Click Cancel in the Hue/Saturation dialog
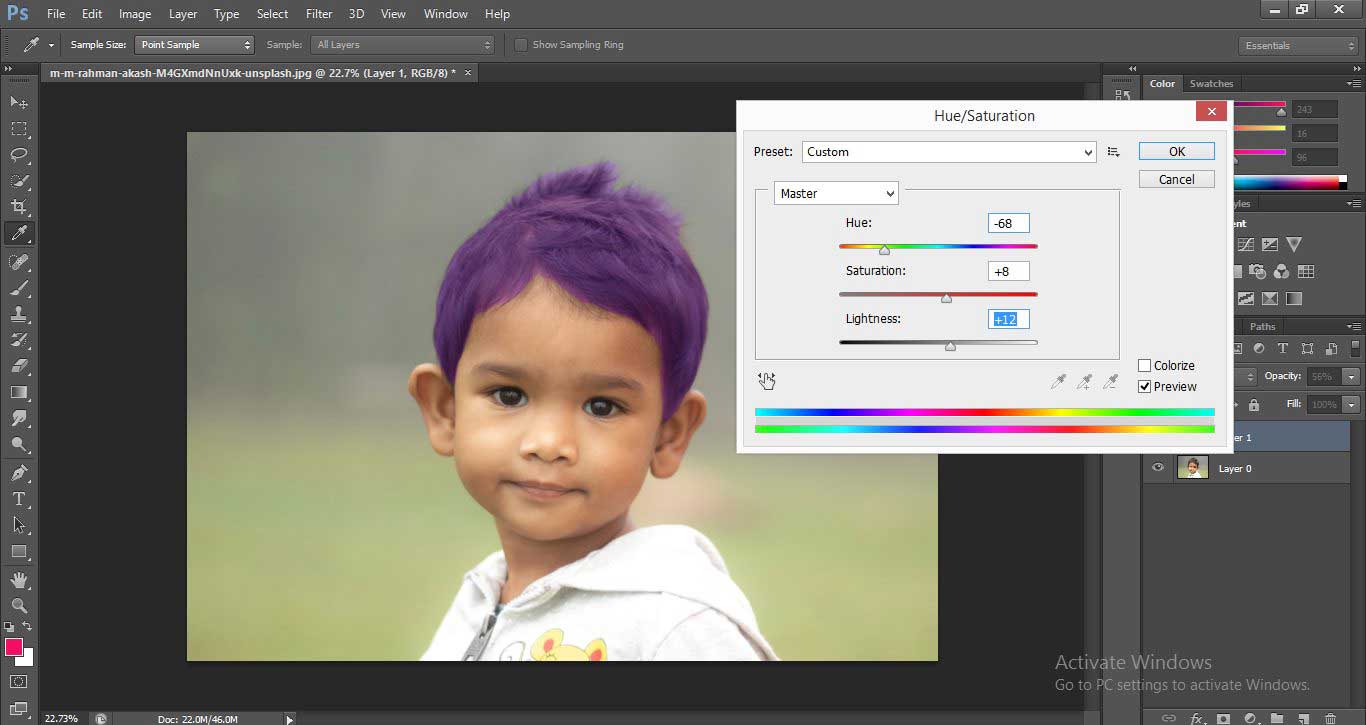Viewport: 1366px width, 725px height. coord(1176,178)
